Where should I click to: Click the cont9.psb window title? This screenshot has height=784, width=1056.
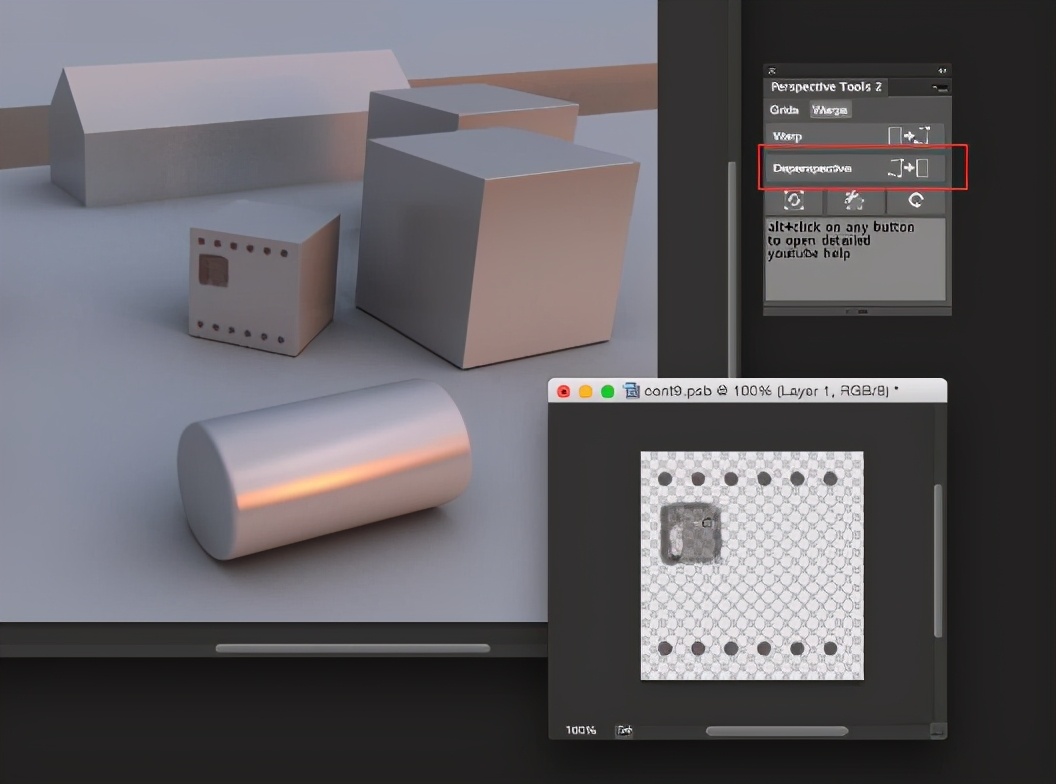[771, 391]
